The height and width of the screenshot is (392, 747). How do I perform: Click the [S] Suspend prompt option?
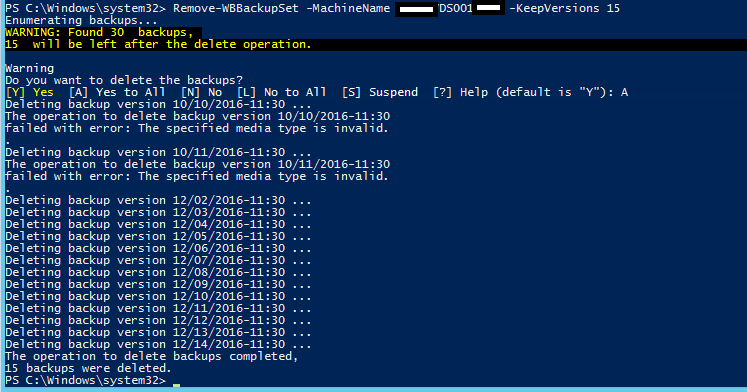point(380,92)
